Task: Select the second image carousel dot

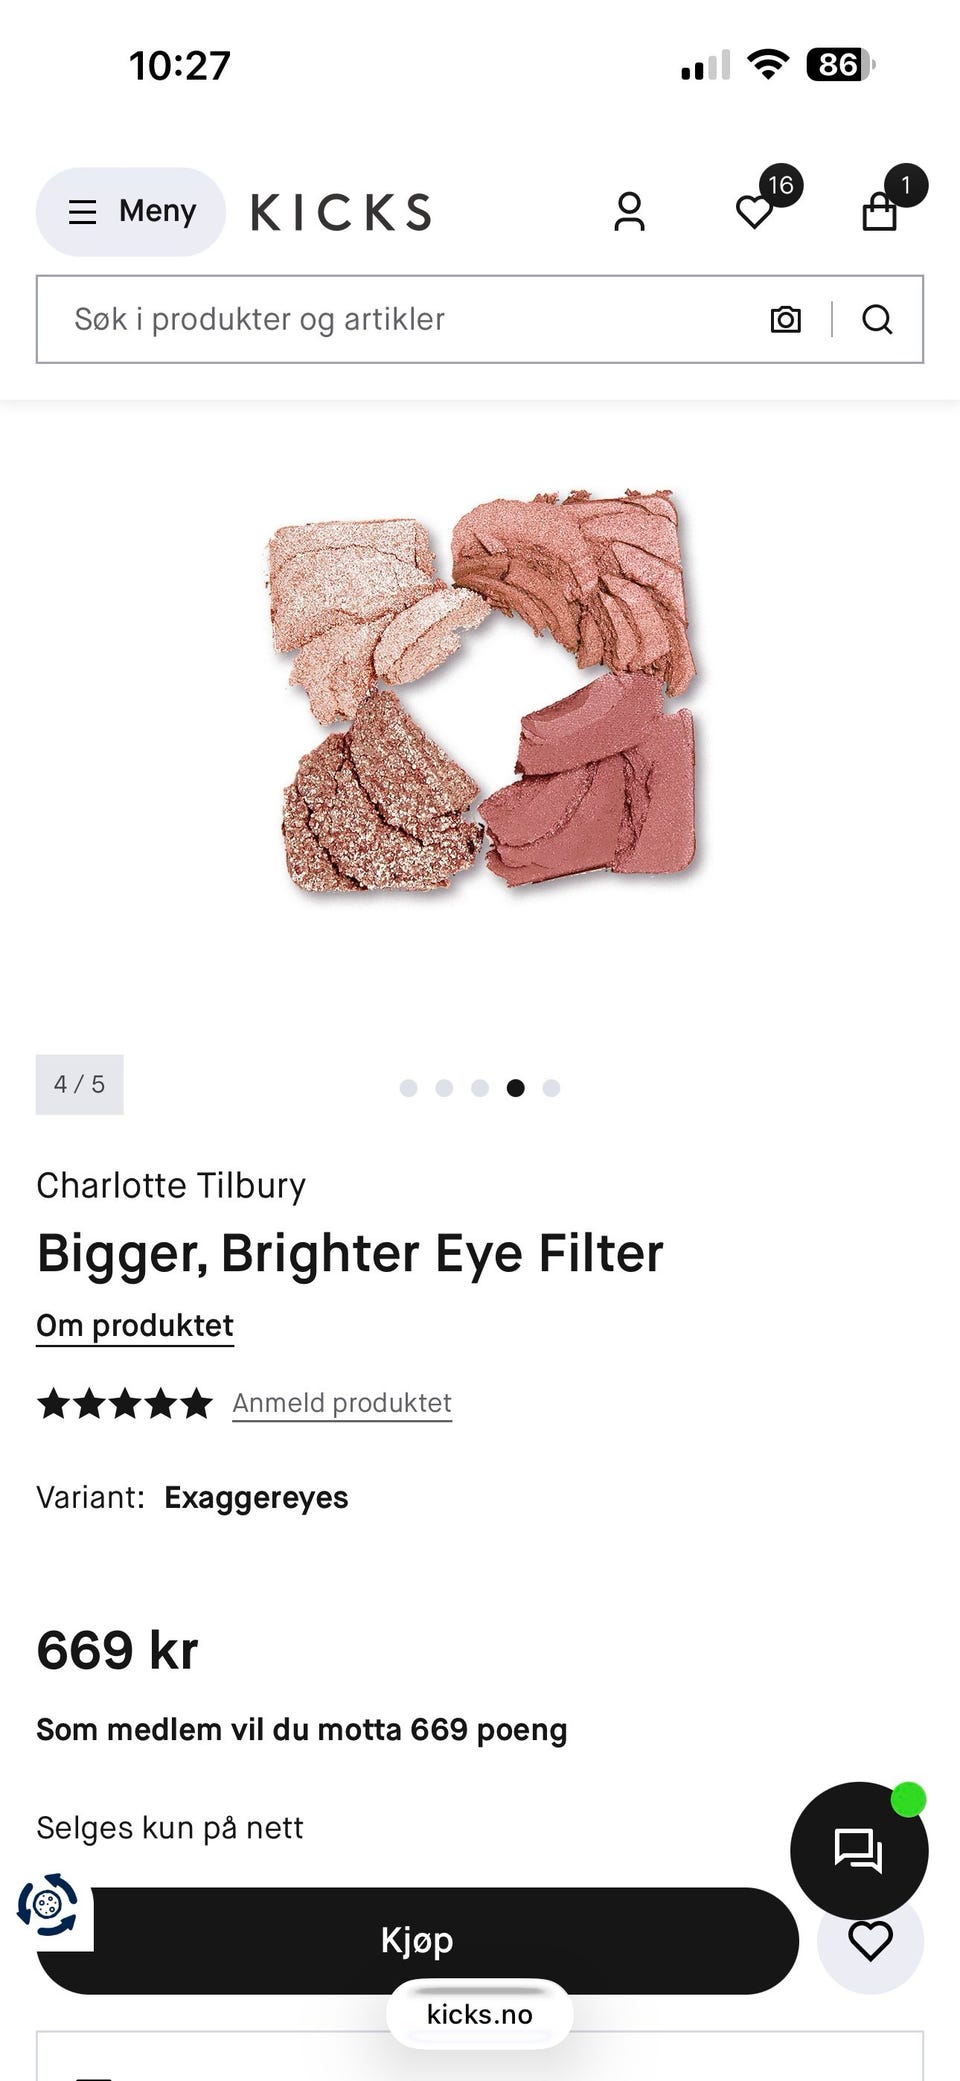Action: pyautogui.click(x=444, y=1087)
